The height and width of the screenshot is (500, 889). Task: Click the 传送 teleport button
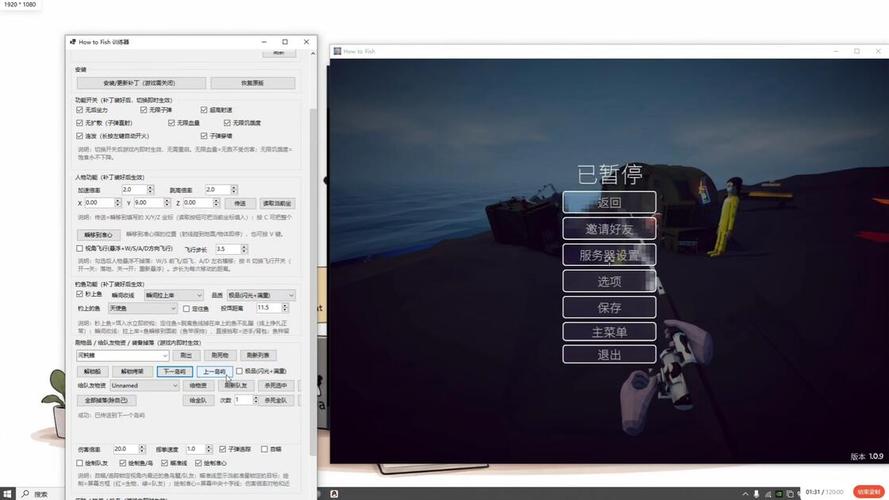(x=240, y=203)
